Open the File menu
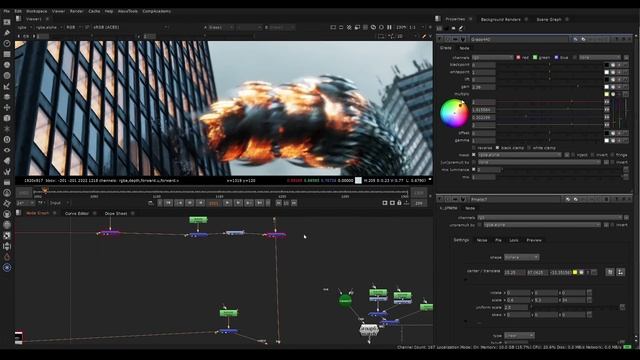 point(7,11)
